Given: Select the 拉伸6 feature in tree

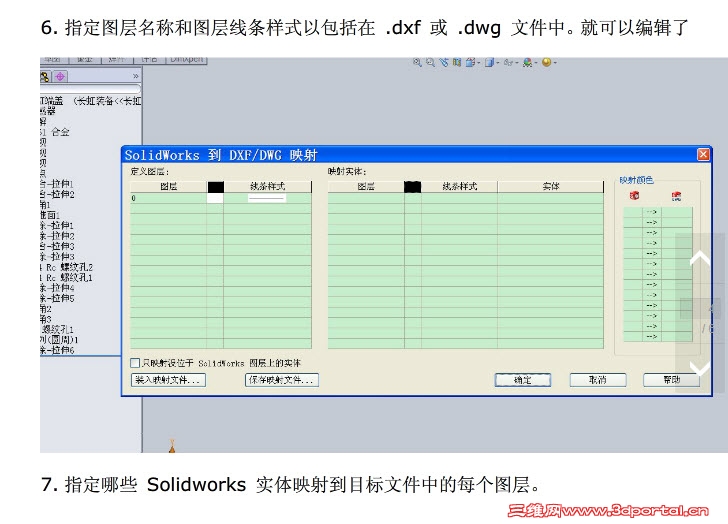Looking at the screenshot, I should [57, 350].
